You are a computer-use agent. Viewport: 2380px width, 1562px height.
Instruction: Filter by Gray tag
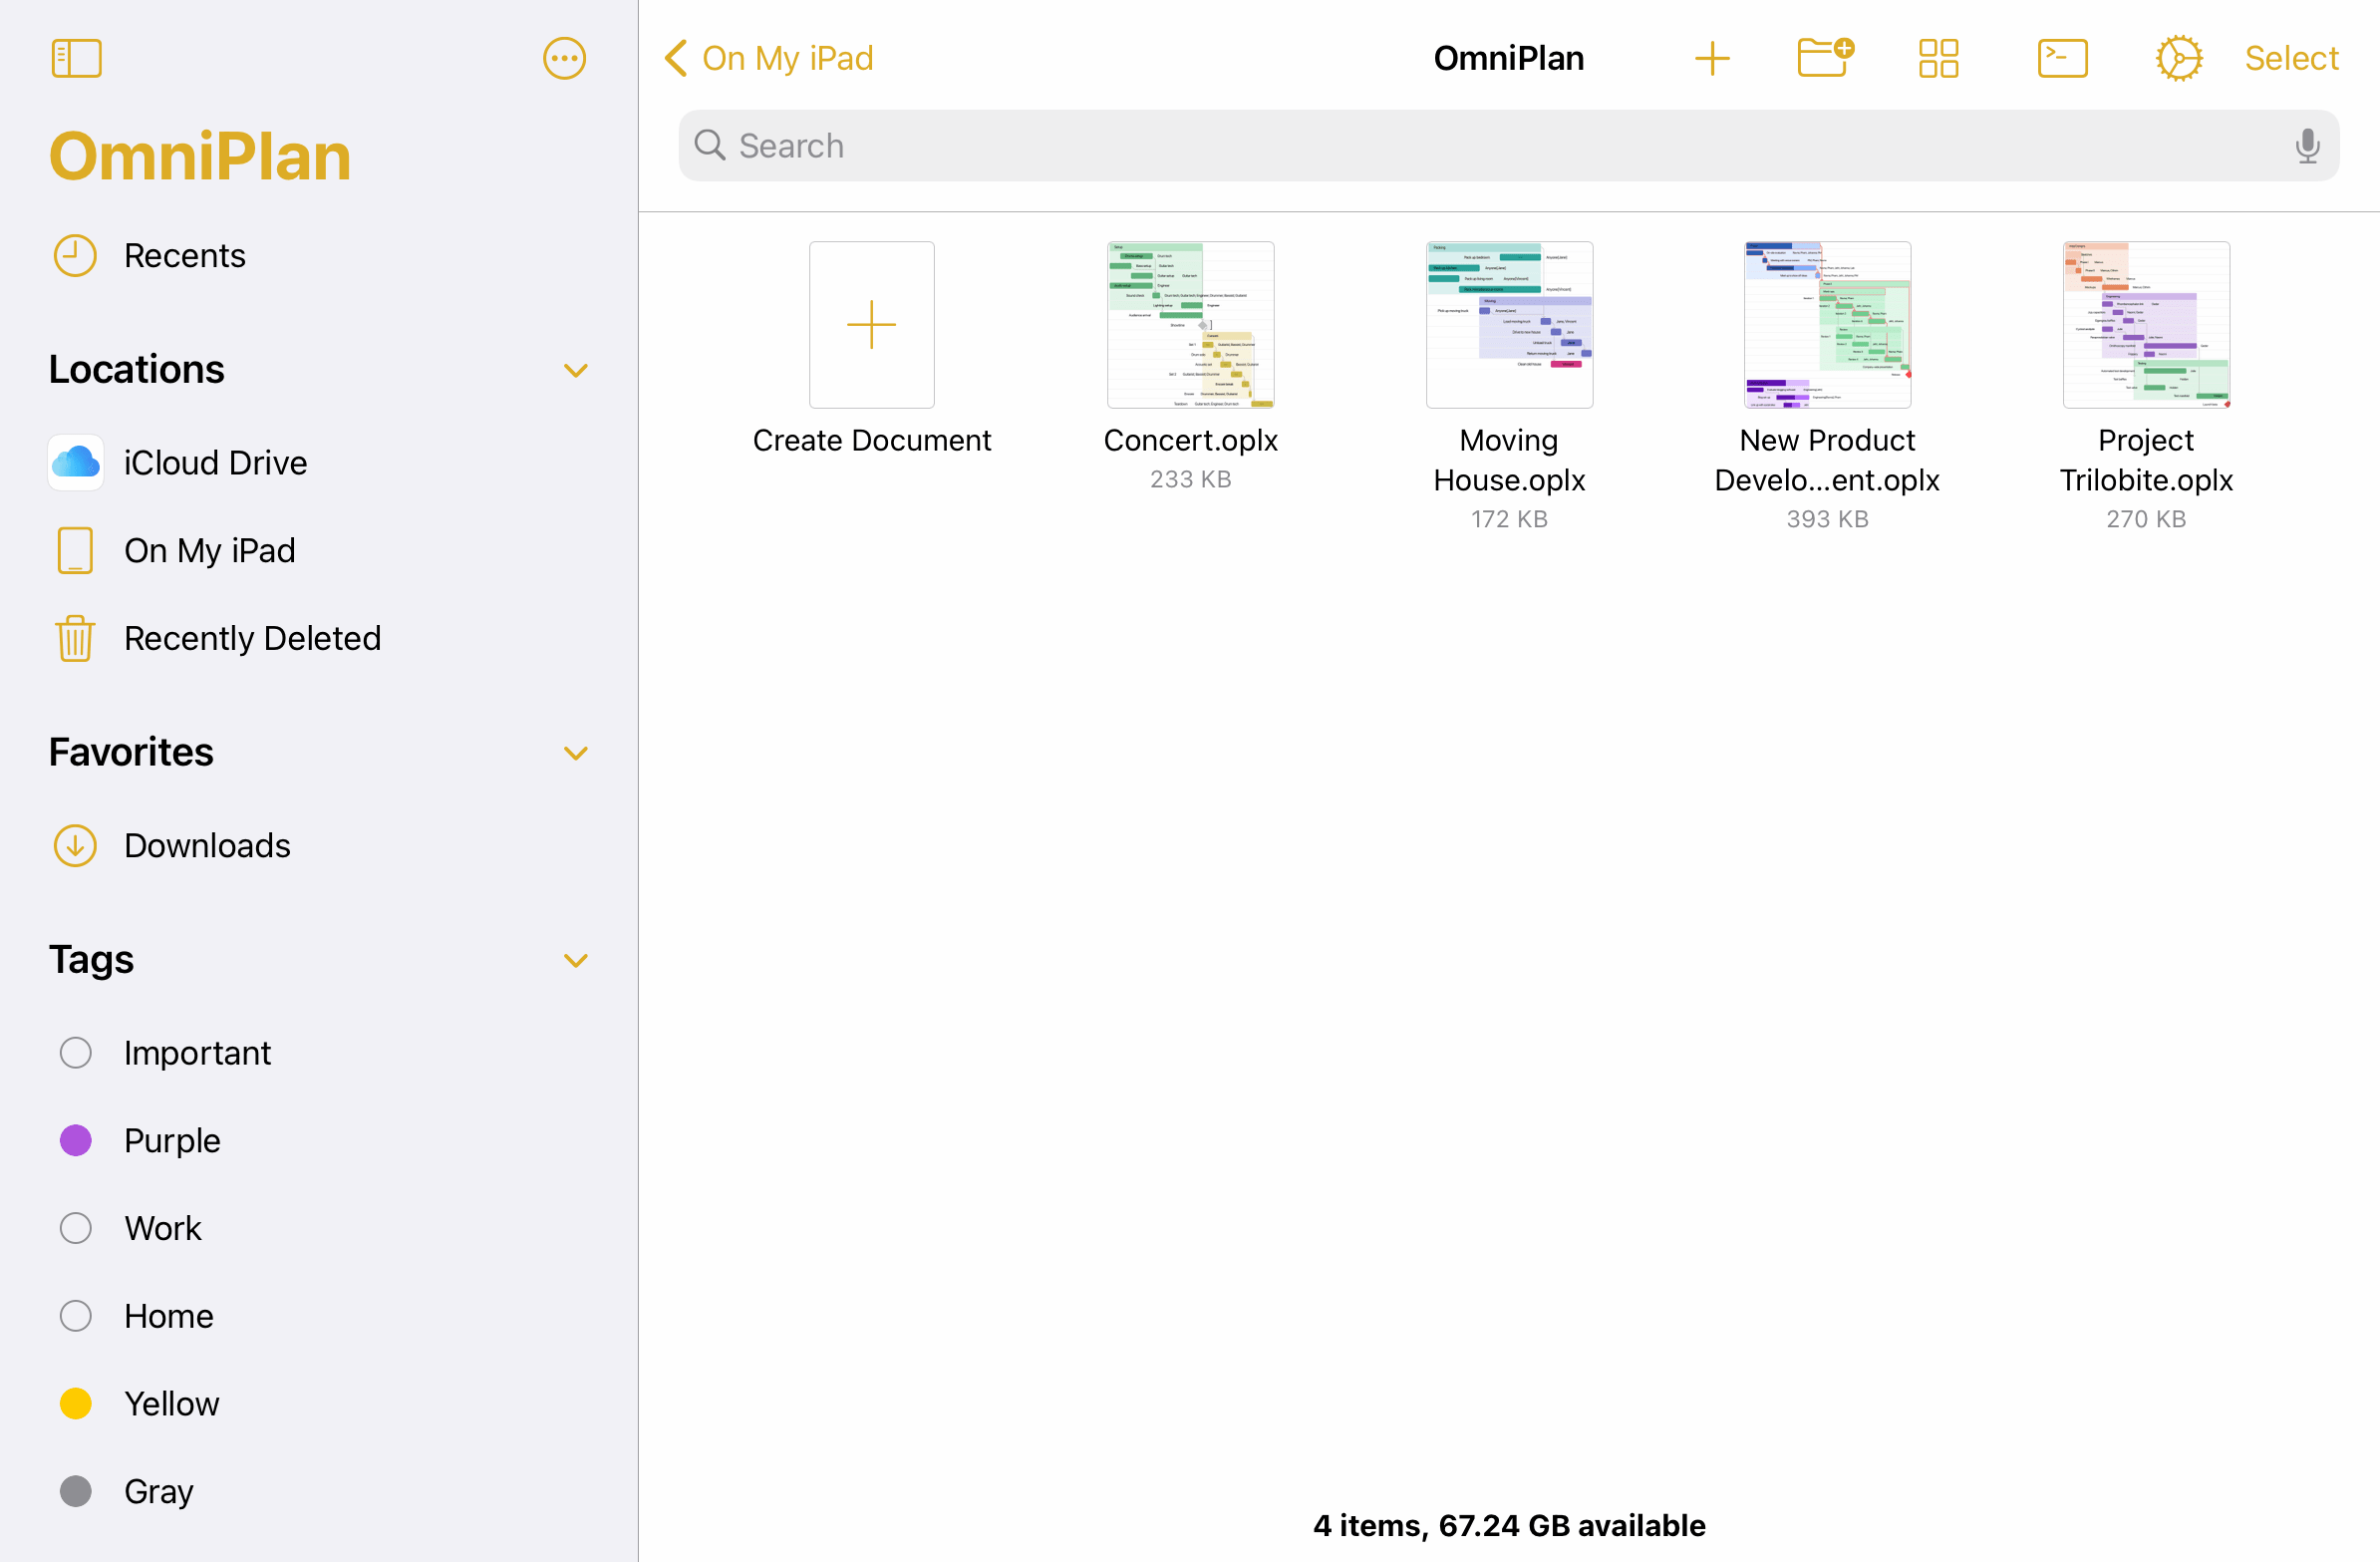point(318,1491)
